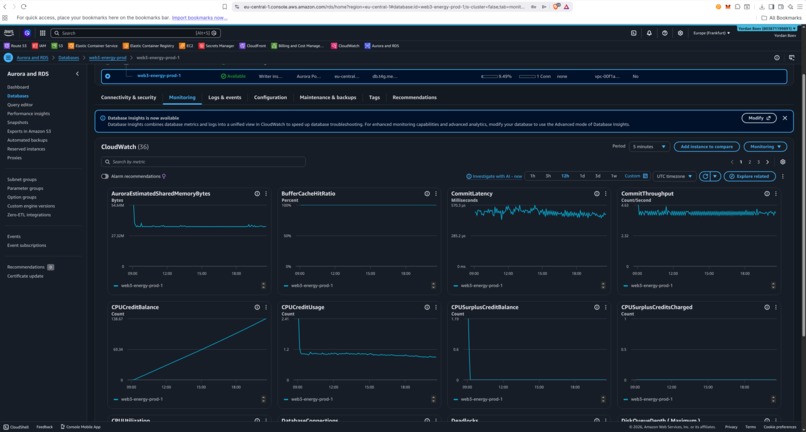Expand the legend under the CommitLatency chart

tap(603, 285)
